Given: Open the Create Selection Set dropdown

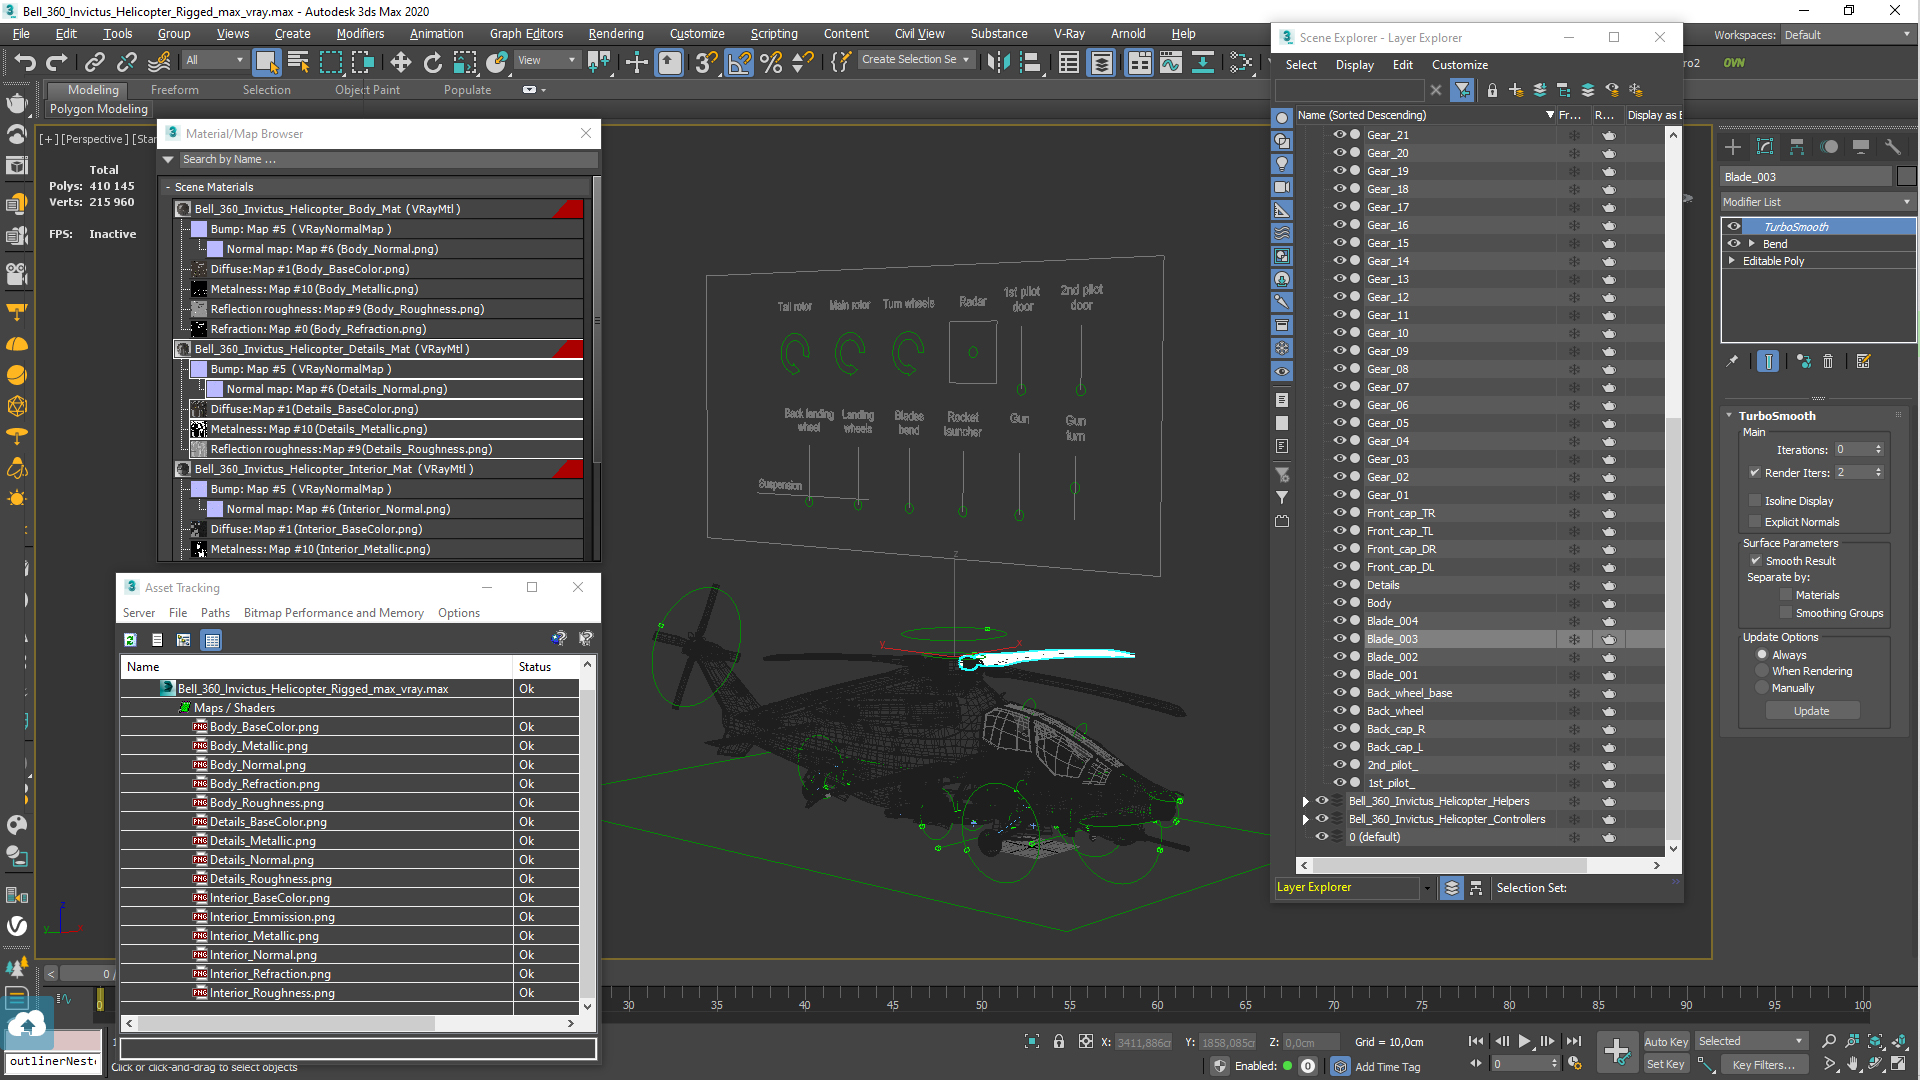Looking at the screenshot, I should click(915, 59).
